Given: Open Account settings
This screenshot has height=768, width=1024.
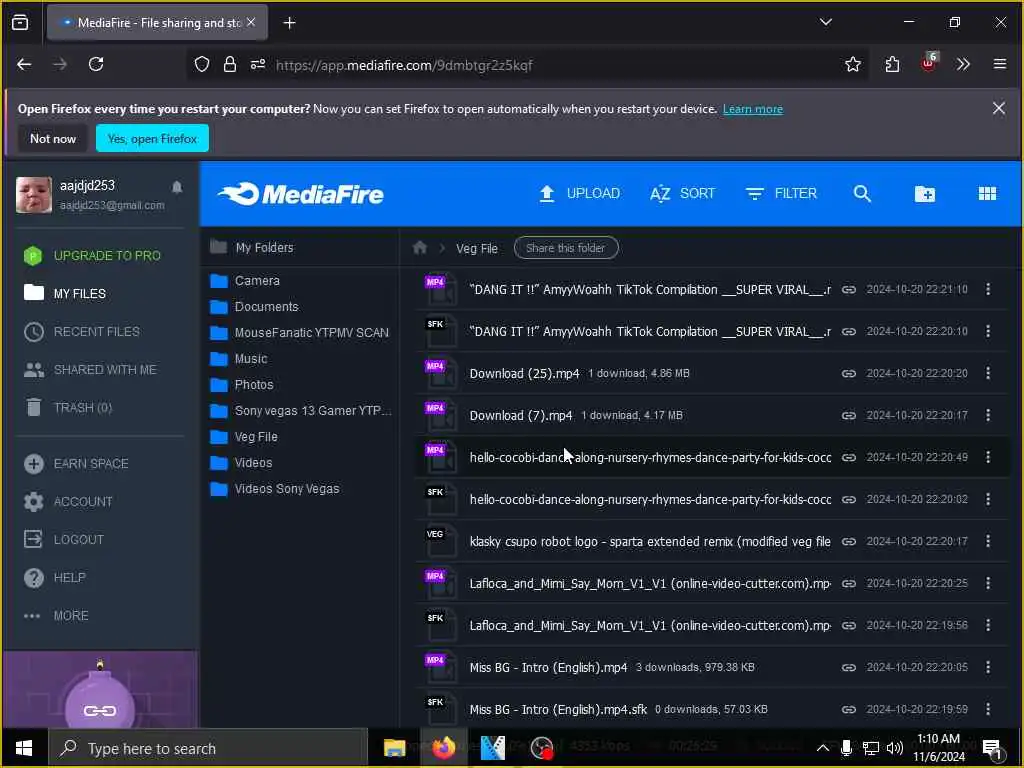Looking at the screenshot, I should [x=68, y=502].
